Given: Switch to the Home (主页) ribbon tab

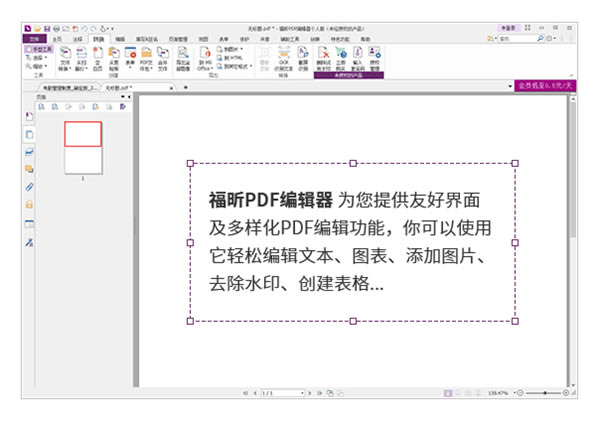Looking at the screenshot, I should coord(57,39).
